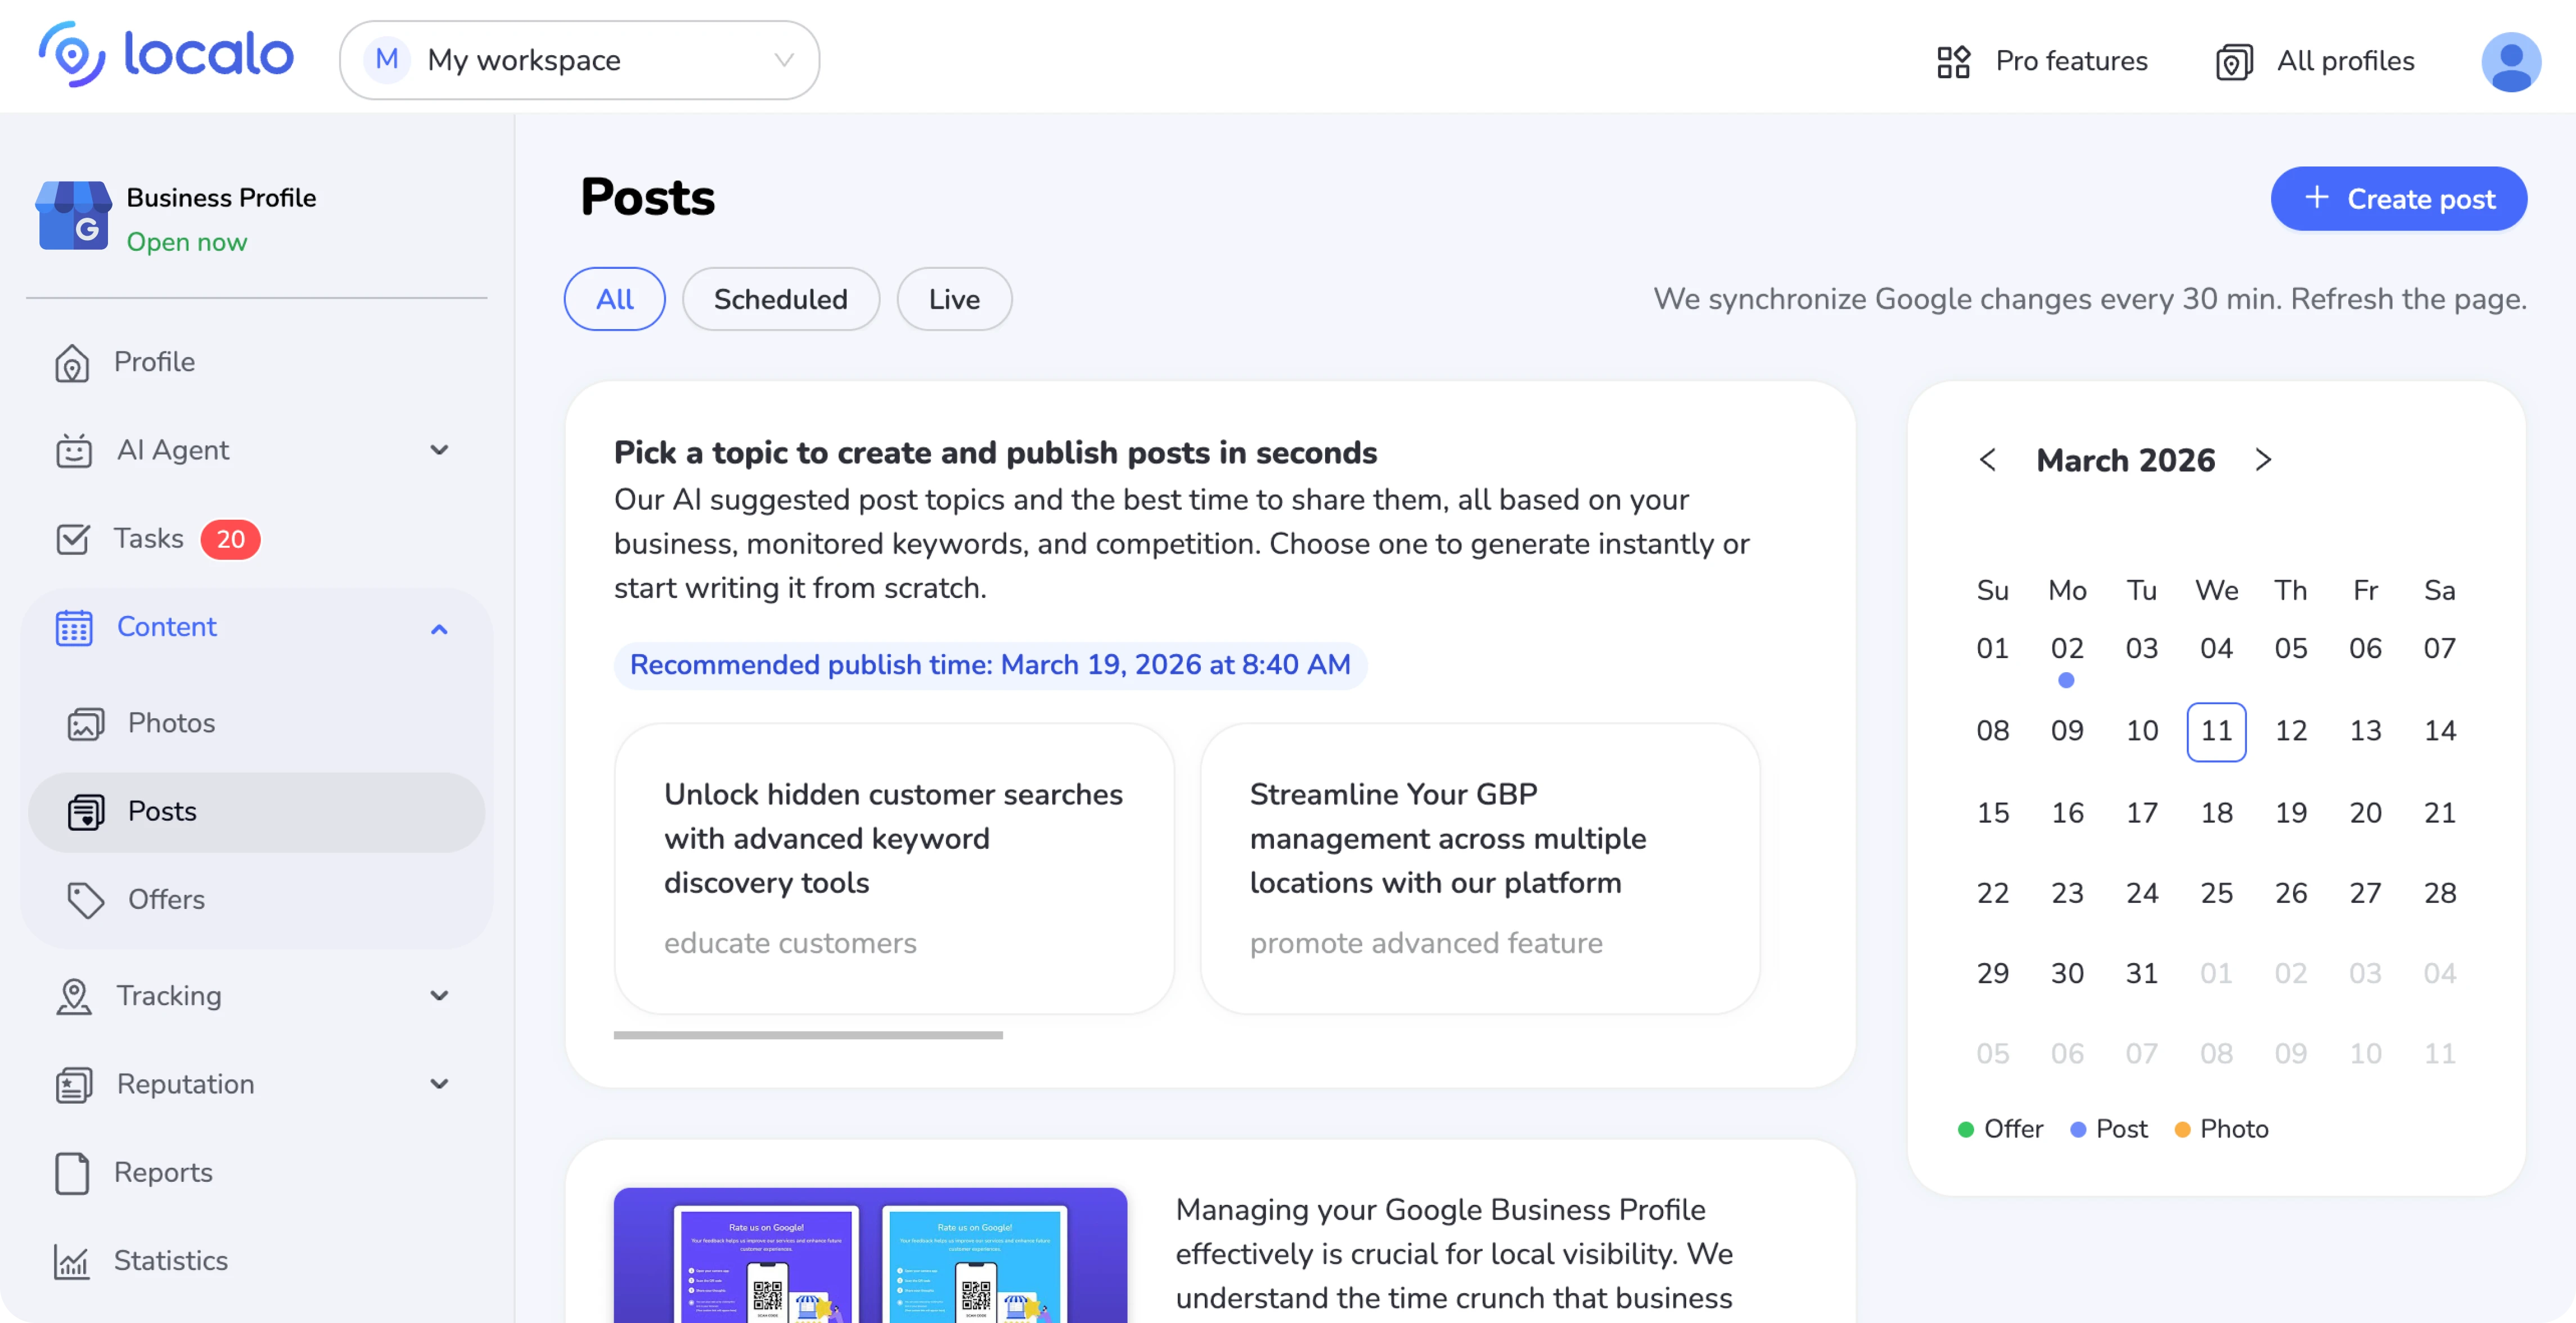The width and height of the screenshot is (2576, 1323).
Task: Click the Create post button
Action: click(x=2399, y=198)
